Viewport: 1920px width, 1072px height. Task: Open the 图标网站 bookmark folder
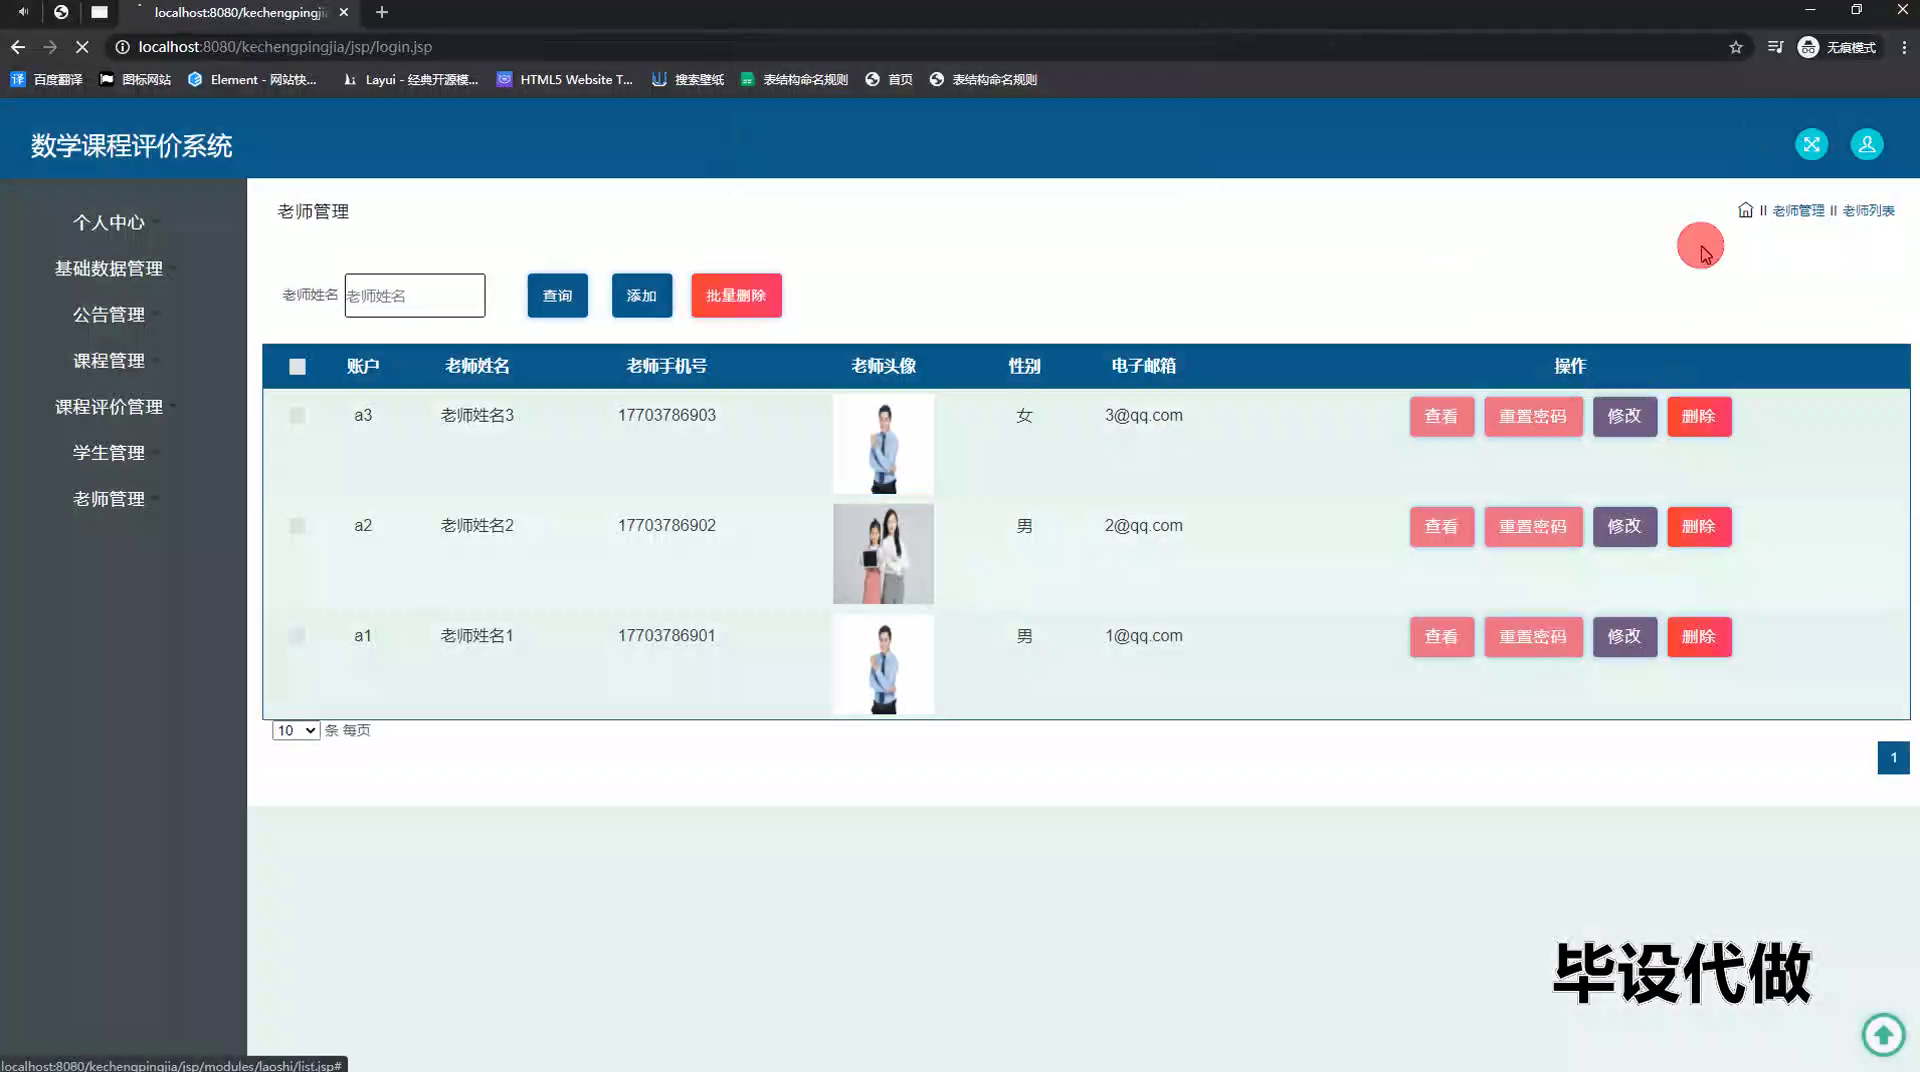pos(135,79)
